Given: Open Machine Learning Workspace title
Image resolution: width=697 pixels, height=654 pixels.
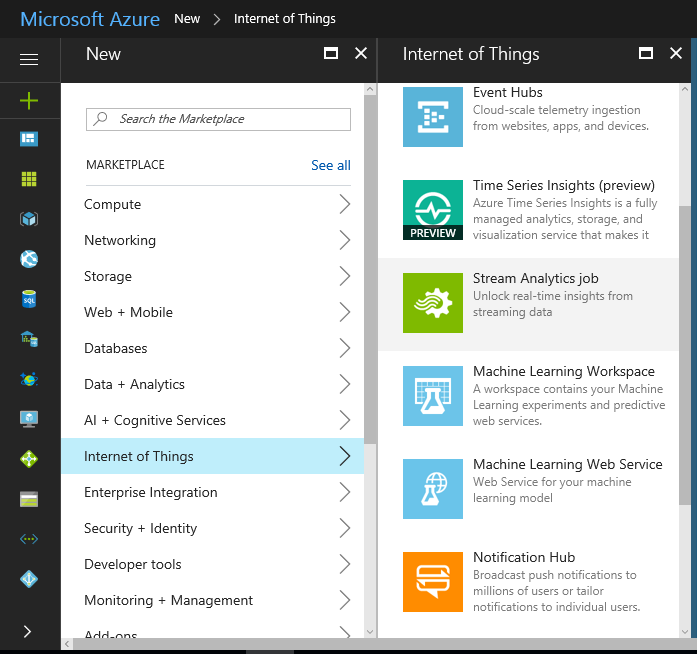Looking at the screenshot, I should [x=564, y=371].
